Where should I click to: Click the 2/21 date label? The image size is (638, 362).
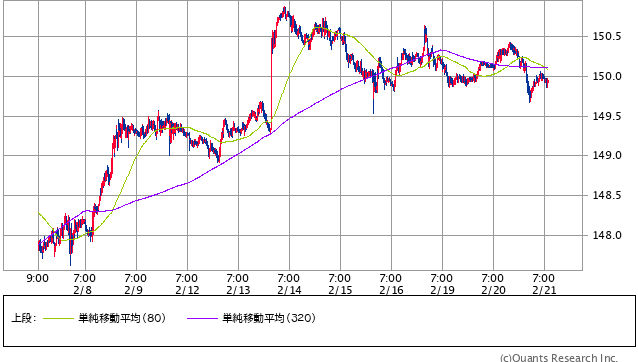coord(544,290)
